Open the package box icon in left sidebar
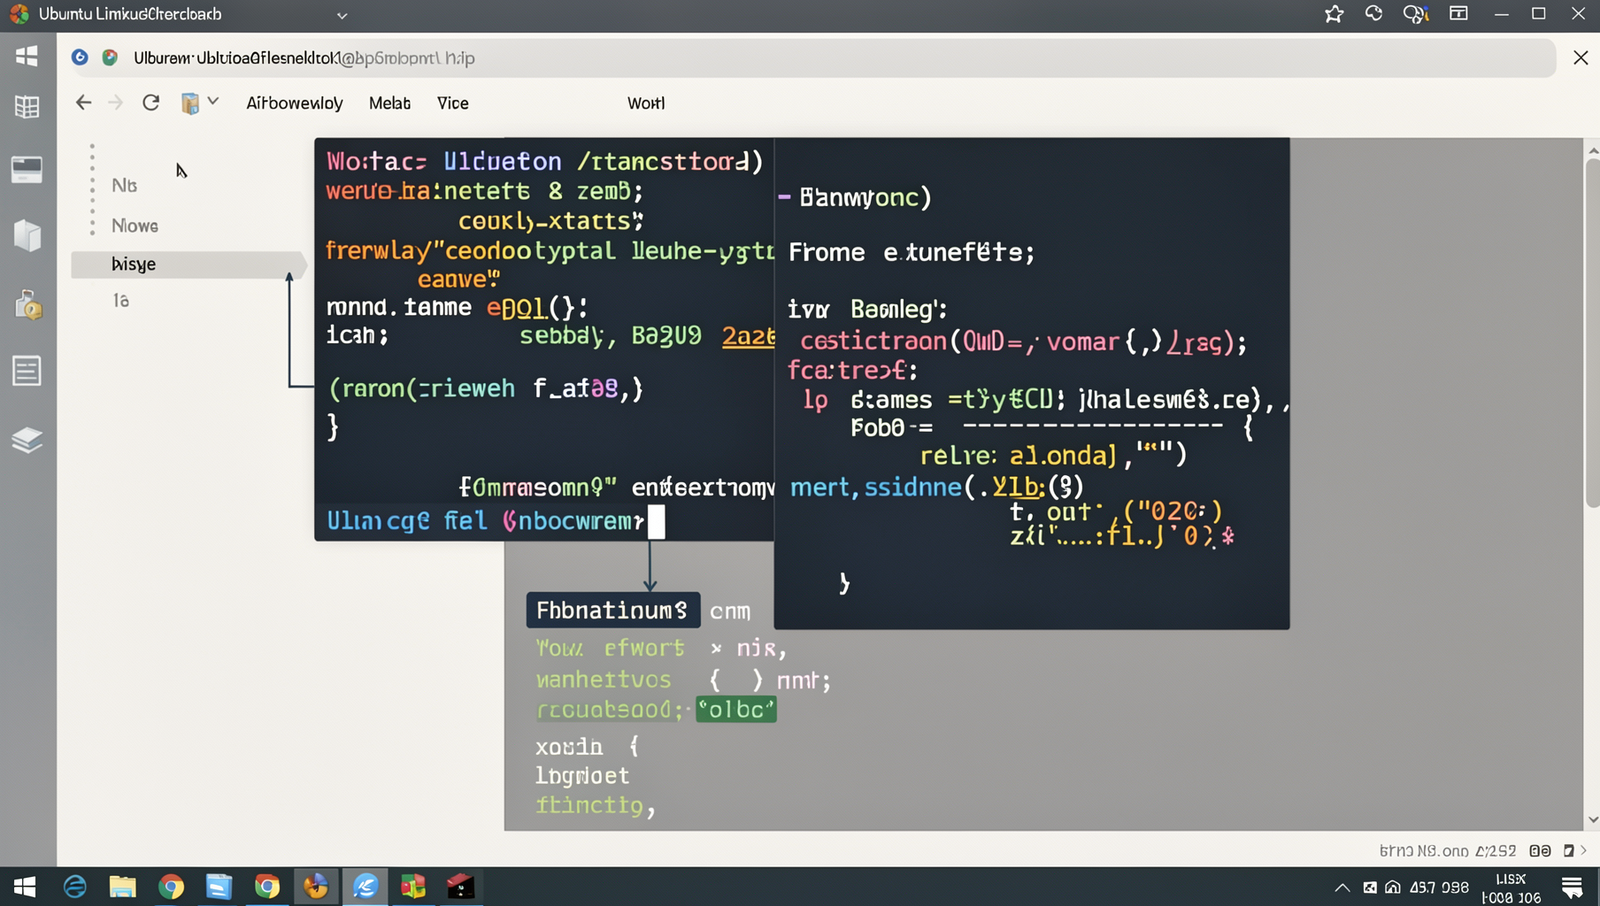1600x906 pixels. [27, 236]
